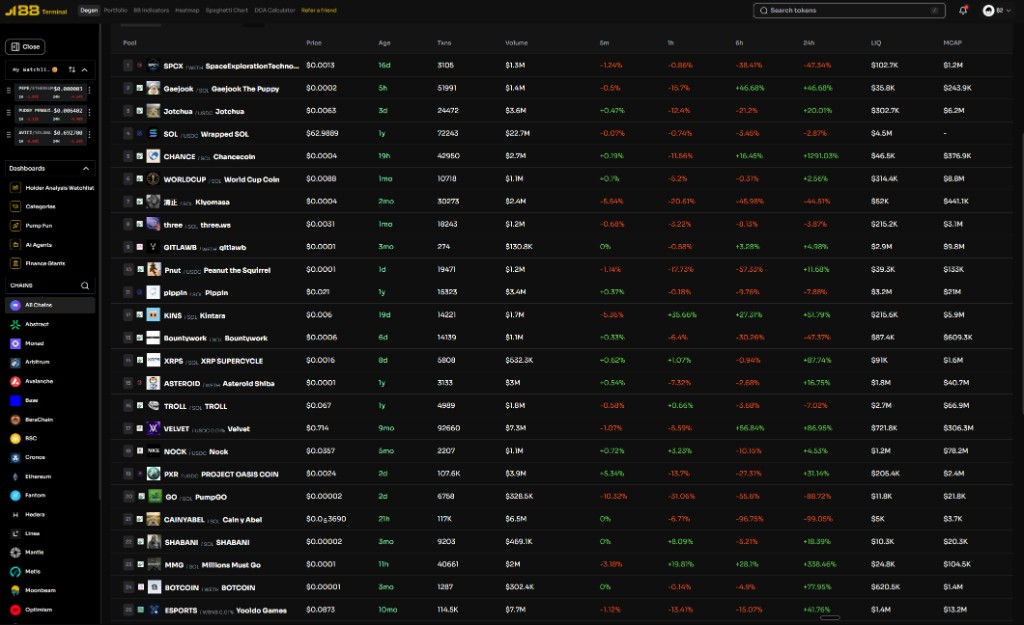Select the Peanut the Squirrel pool

point(562,270)
